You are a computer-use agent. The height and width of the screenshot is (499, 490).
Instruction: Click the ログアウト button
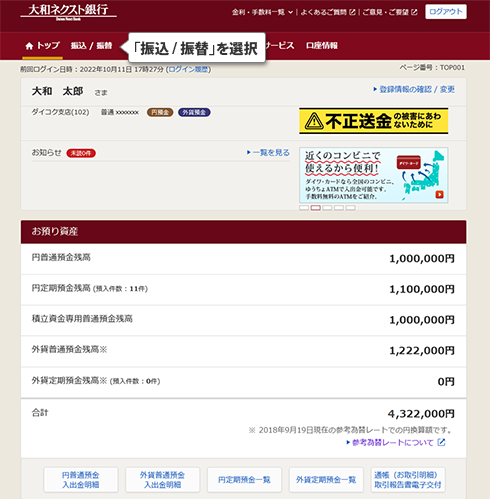point(446,12)
